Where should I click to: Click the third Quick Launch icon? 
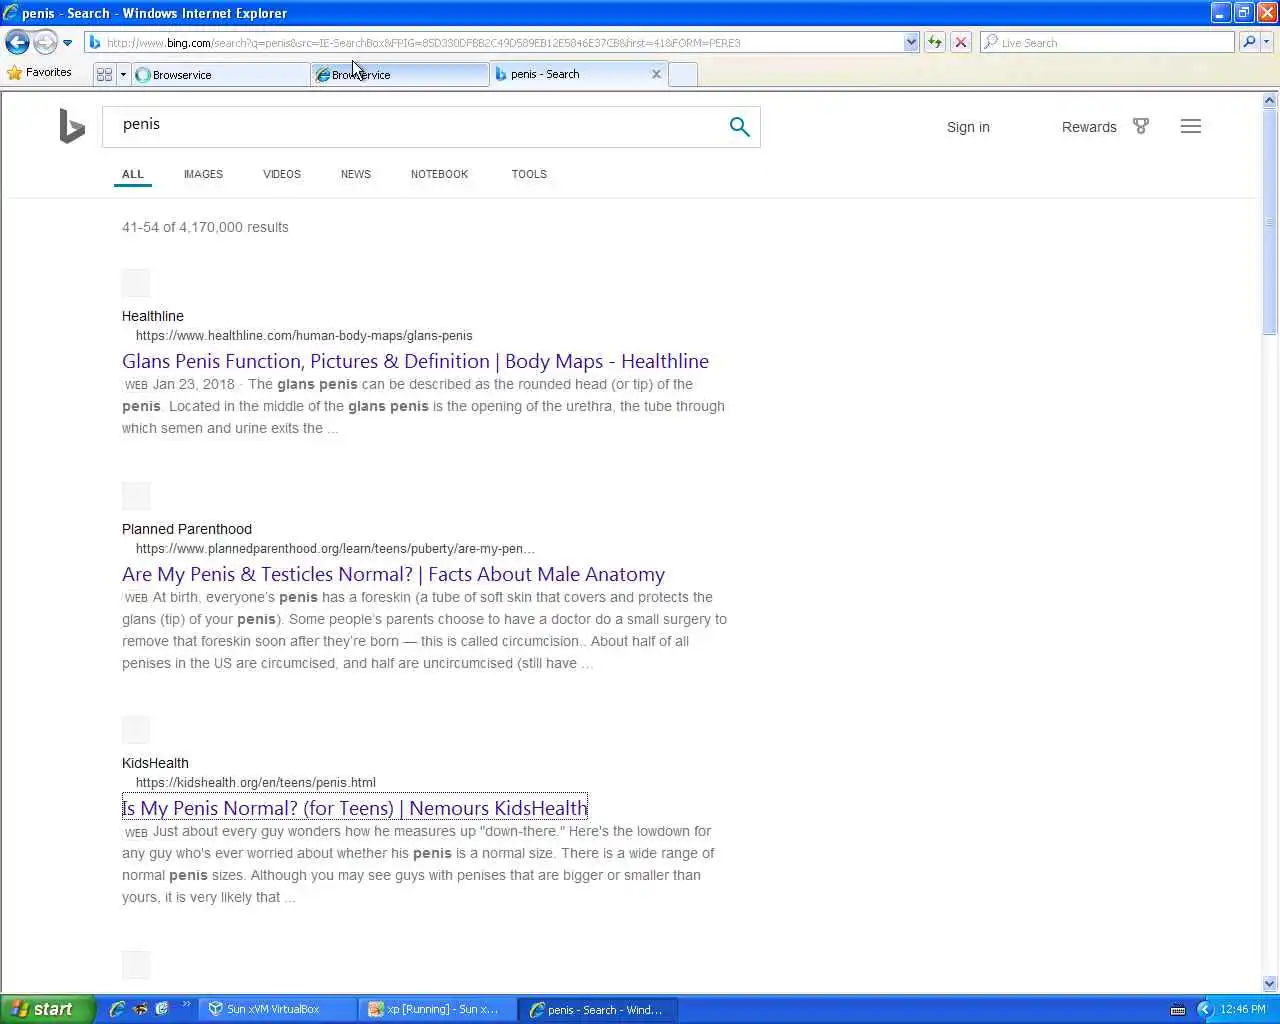coord(162,1009)
